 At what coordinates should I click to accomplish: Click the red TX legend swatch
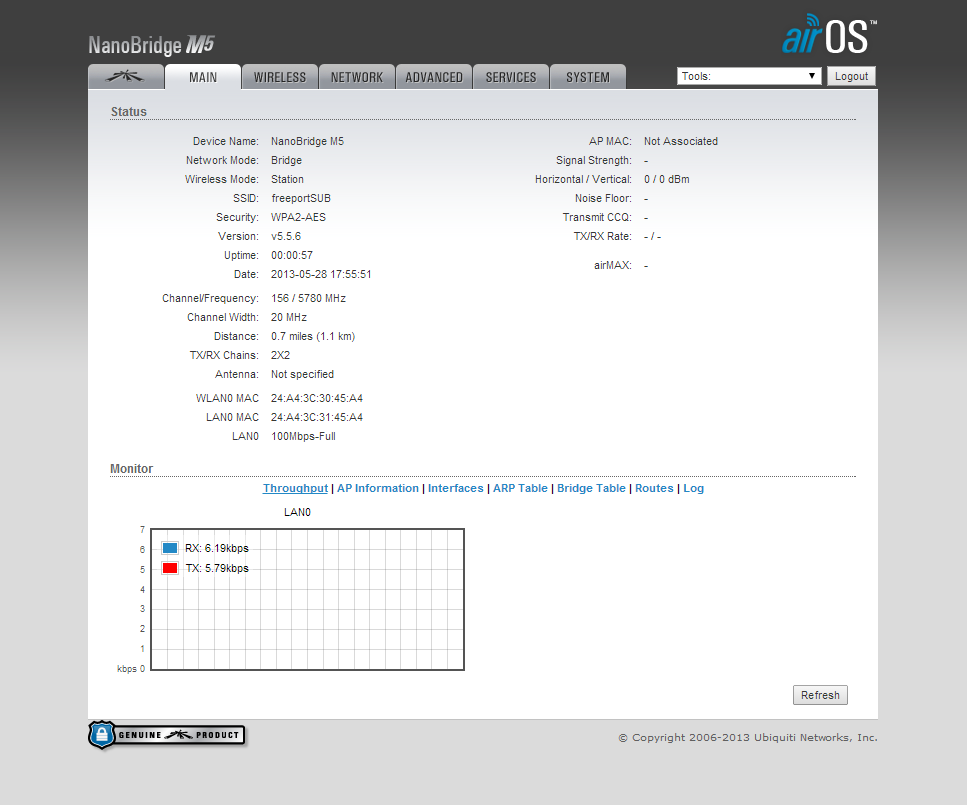click(x=170, y=568)
